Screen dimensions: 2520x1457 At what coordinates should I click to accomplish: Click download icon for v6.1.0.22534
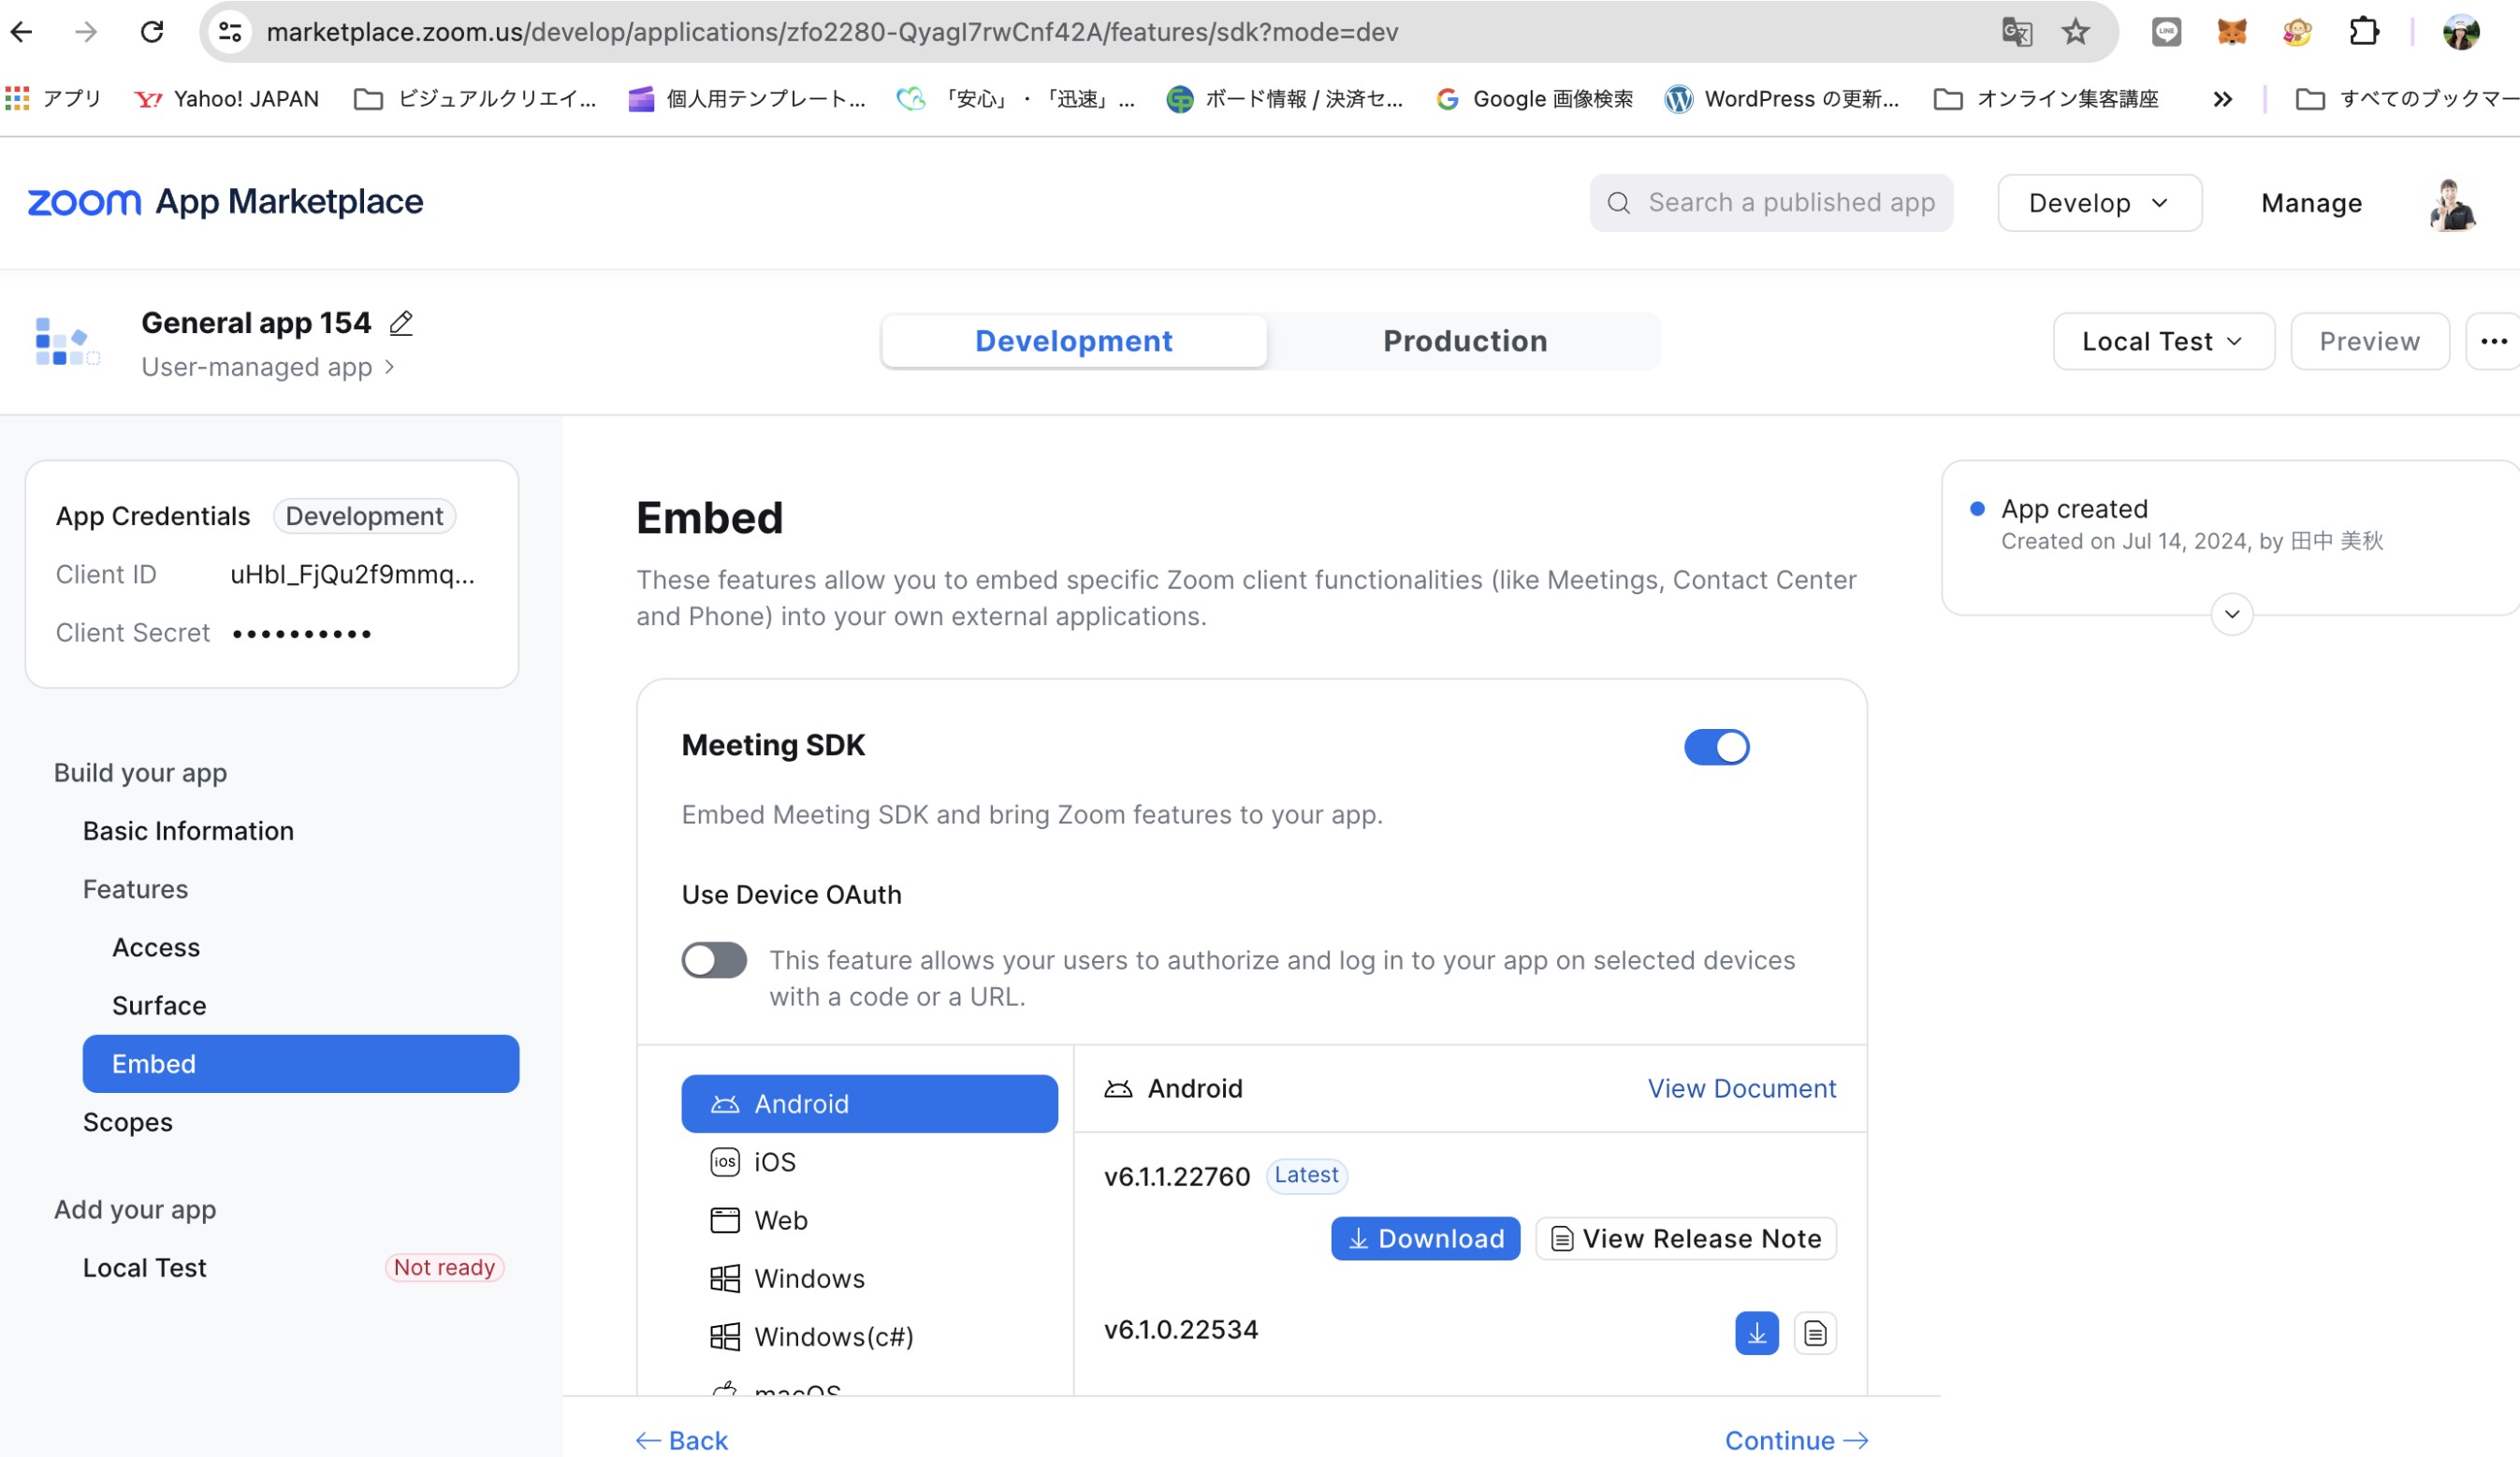[1756, 1333]
